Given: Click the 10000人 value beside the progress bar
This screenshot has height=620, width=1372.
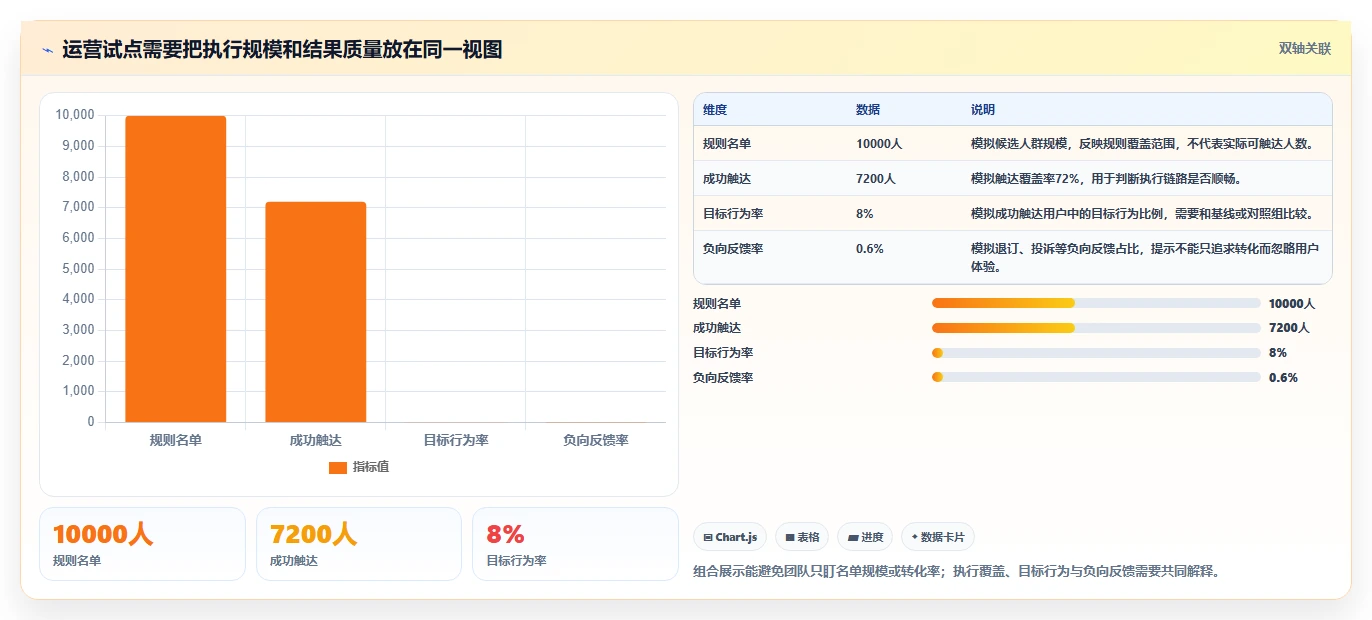Looking at the screenshot, I should [x=1292, y=303].
